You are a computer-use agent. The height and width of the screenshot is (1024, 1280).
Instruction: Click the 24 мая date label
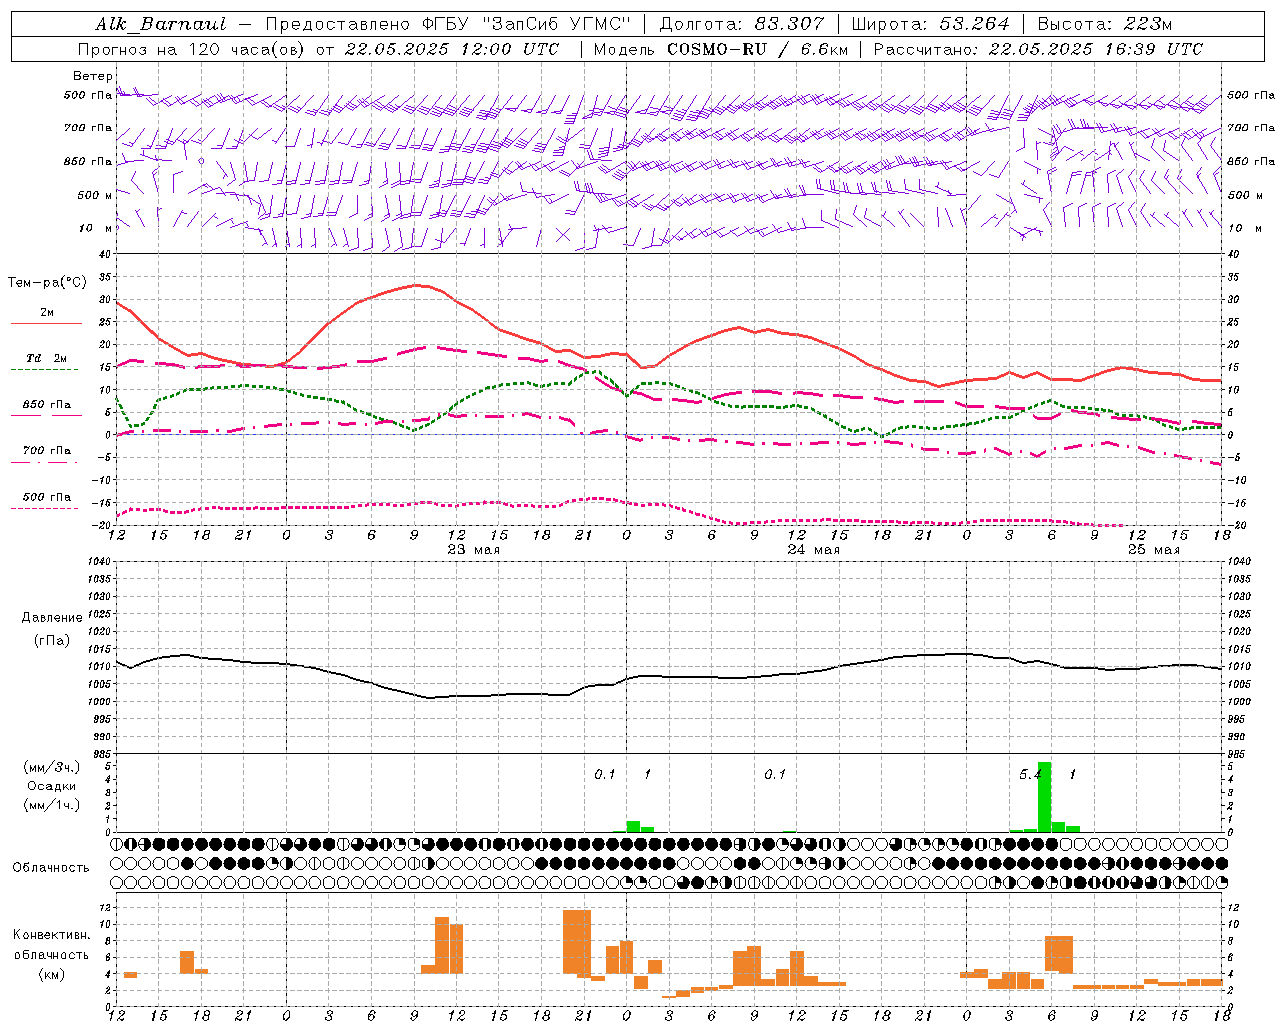[x=814, y=549]
